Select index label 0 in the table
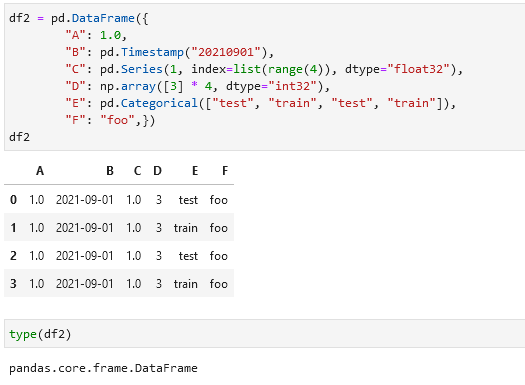This screenshot has width=525, height=385. point(13,200)
